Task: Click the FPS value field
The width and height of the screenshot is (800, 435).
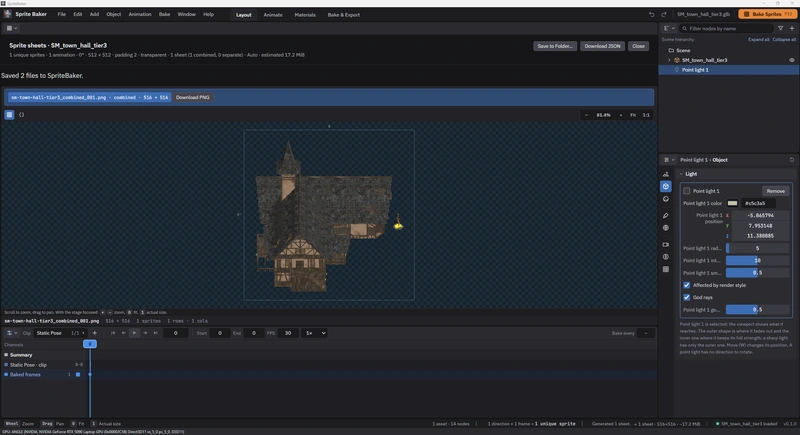Action: pyautogui.click(x=288, y=333)
